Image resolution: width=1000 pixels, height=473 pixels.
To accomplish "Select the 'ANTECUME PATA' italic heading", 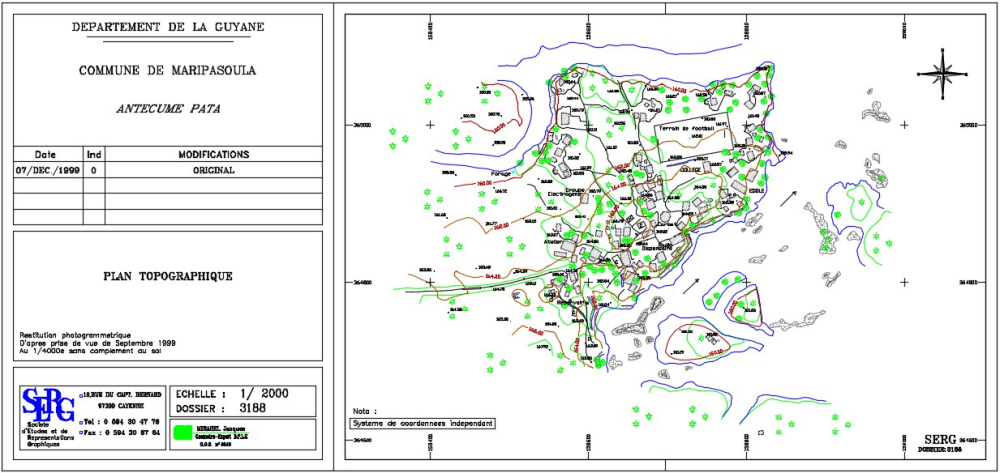I will (168, 108).
